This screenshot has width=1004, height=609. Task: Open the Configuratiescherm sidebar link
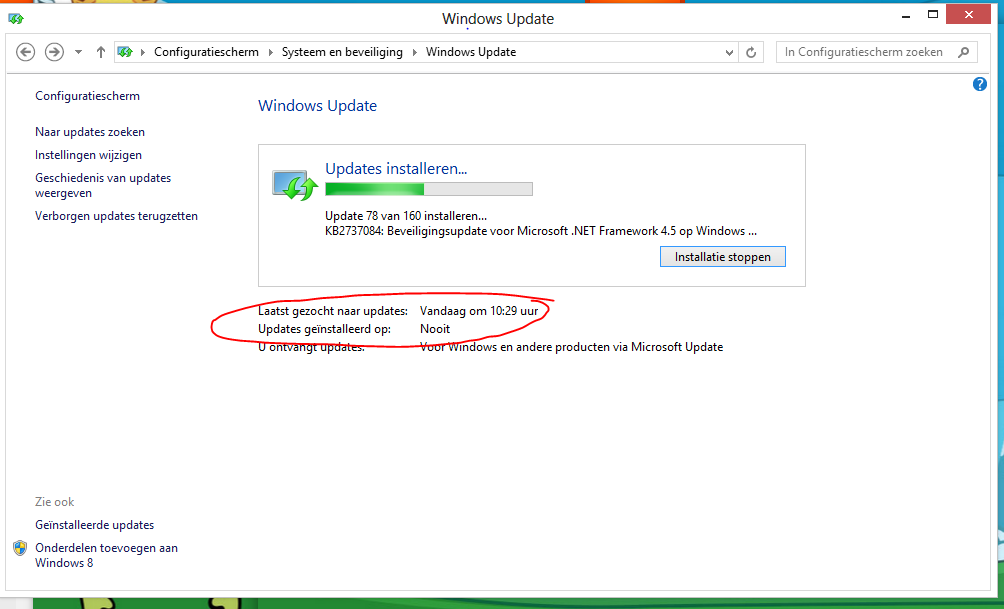(x=87, y=96)
